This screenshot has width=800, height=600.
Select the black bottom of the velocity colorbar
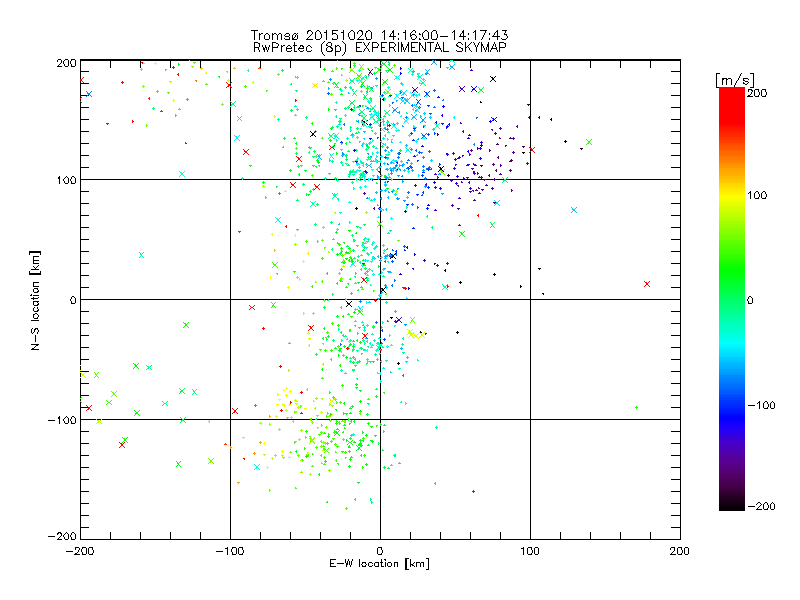pyautogui.click(x=732, y=504)
